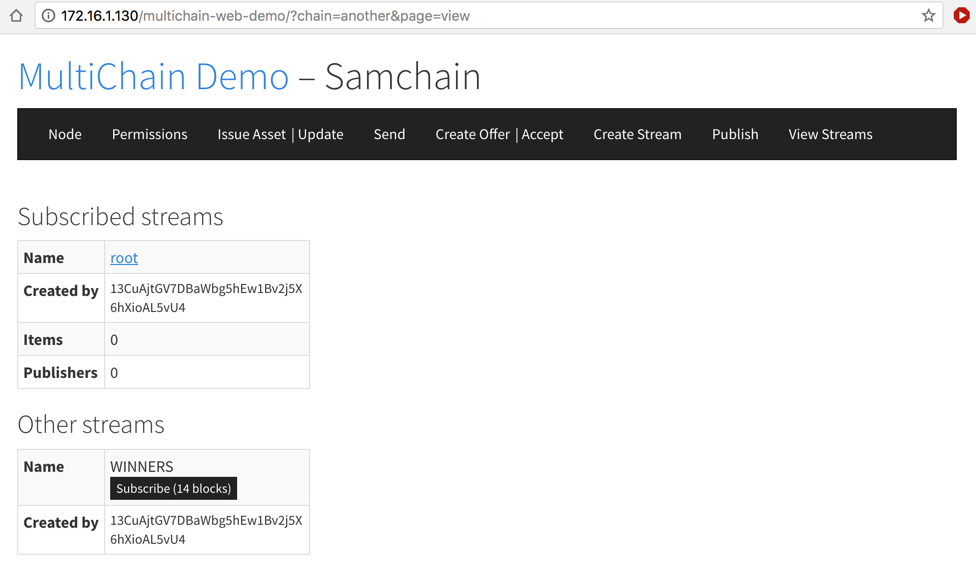Open the root stream link

[x=124, y=258]
